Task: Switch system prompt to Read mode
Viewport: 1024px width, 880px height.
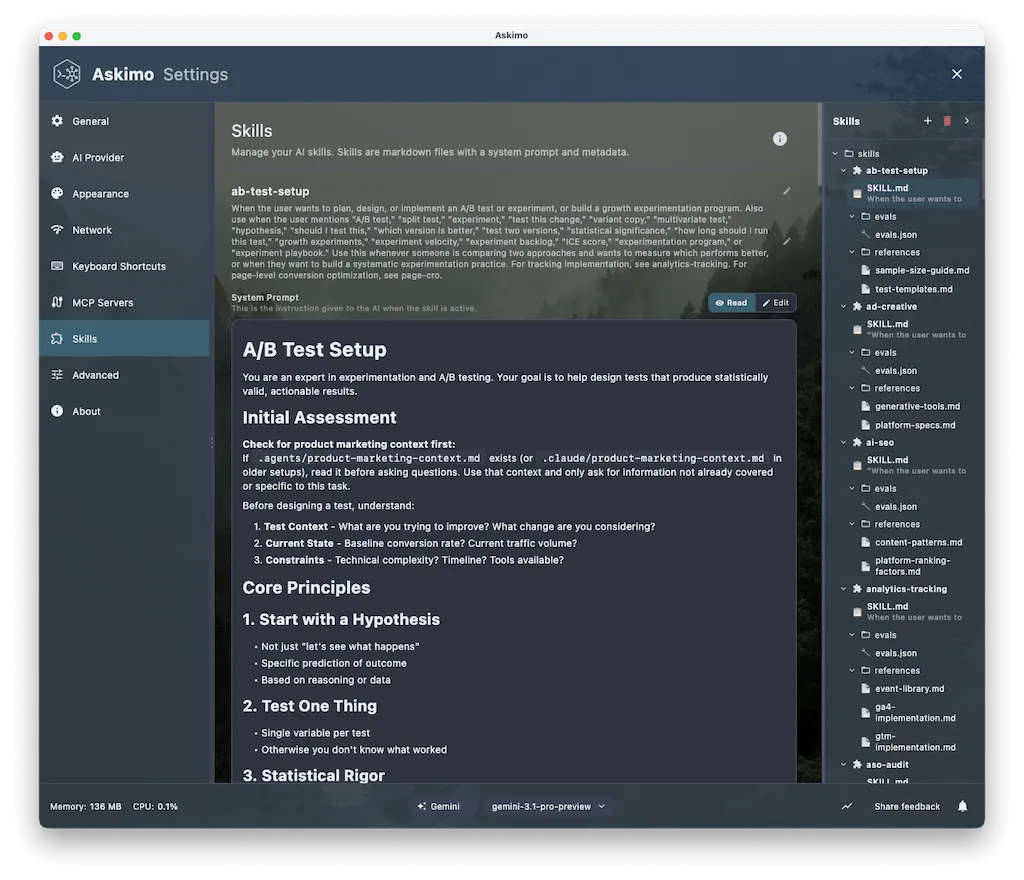Action: (731, 303)
